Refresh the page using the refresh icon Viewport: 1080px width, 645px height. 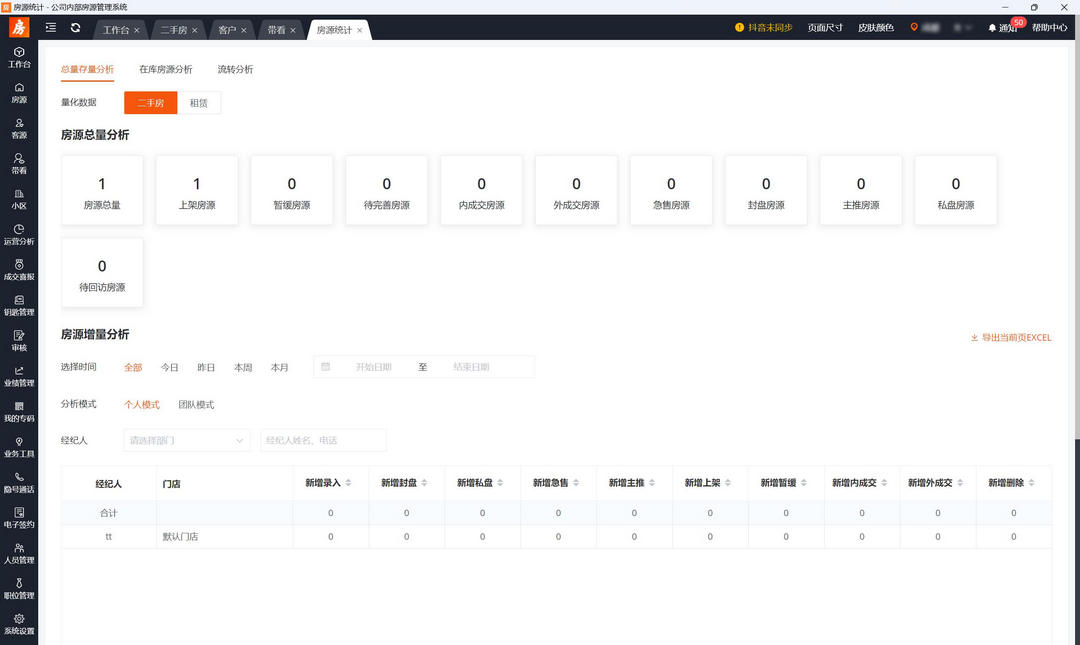(75, 28)
